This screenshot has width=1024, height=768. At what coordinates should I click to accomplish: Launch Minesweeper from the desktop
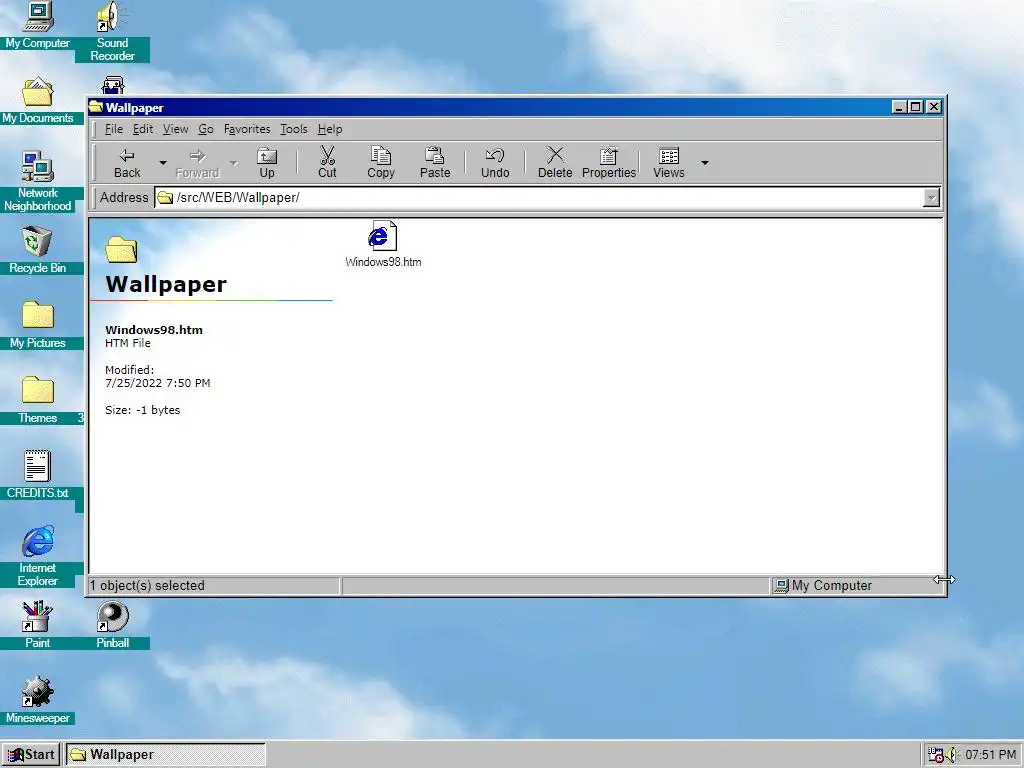37,700
